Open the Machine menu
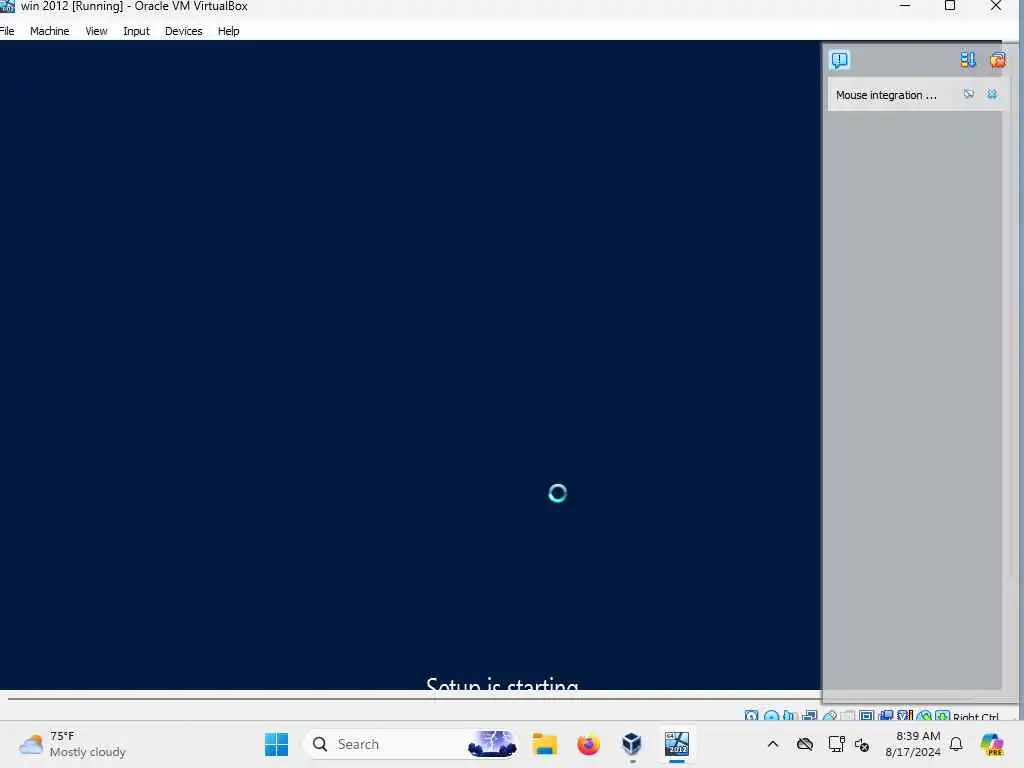Screen dimensions: 1024x768 (x=50, y=31)
